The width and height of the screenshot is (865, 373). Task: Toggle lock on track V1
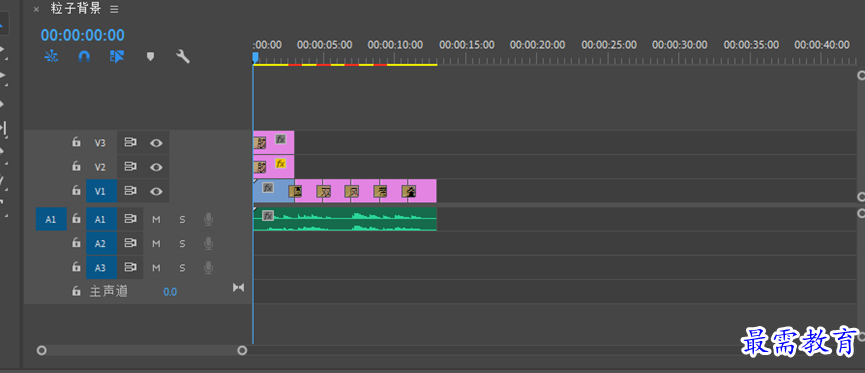(76, 190)
